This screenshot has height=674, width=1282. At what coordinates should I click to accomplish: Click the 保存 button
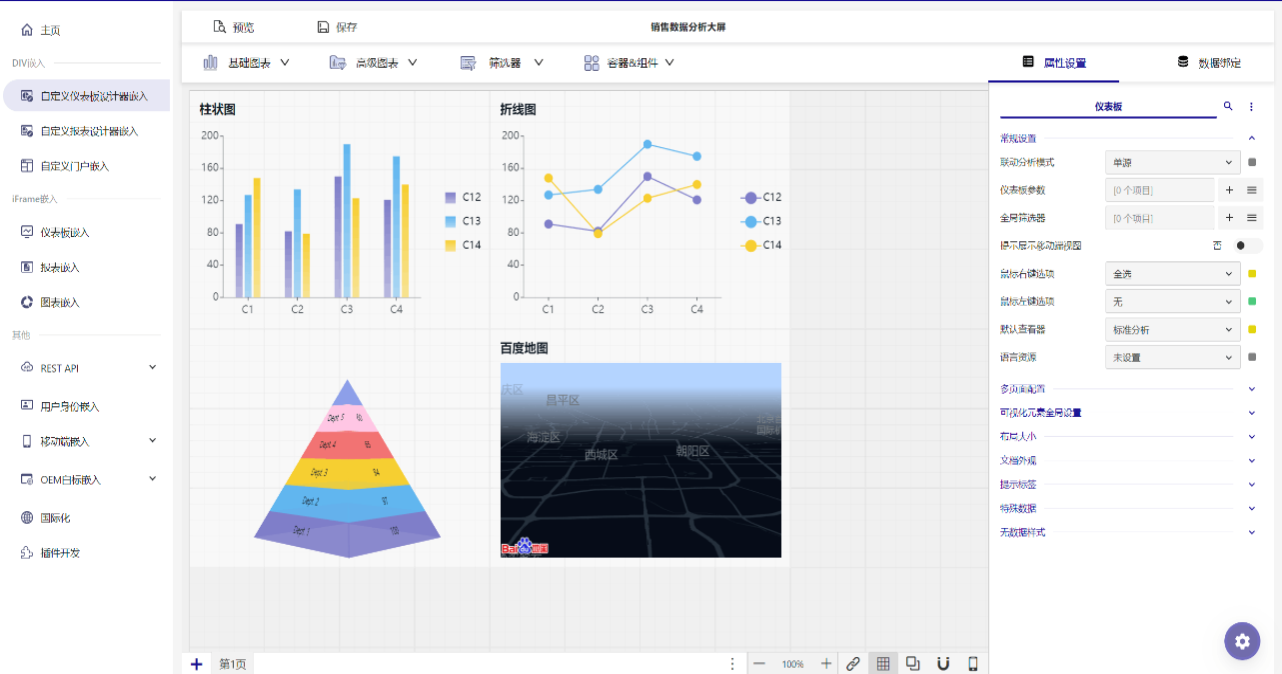point(337,27)
